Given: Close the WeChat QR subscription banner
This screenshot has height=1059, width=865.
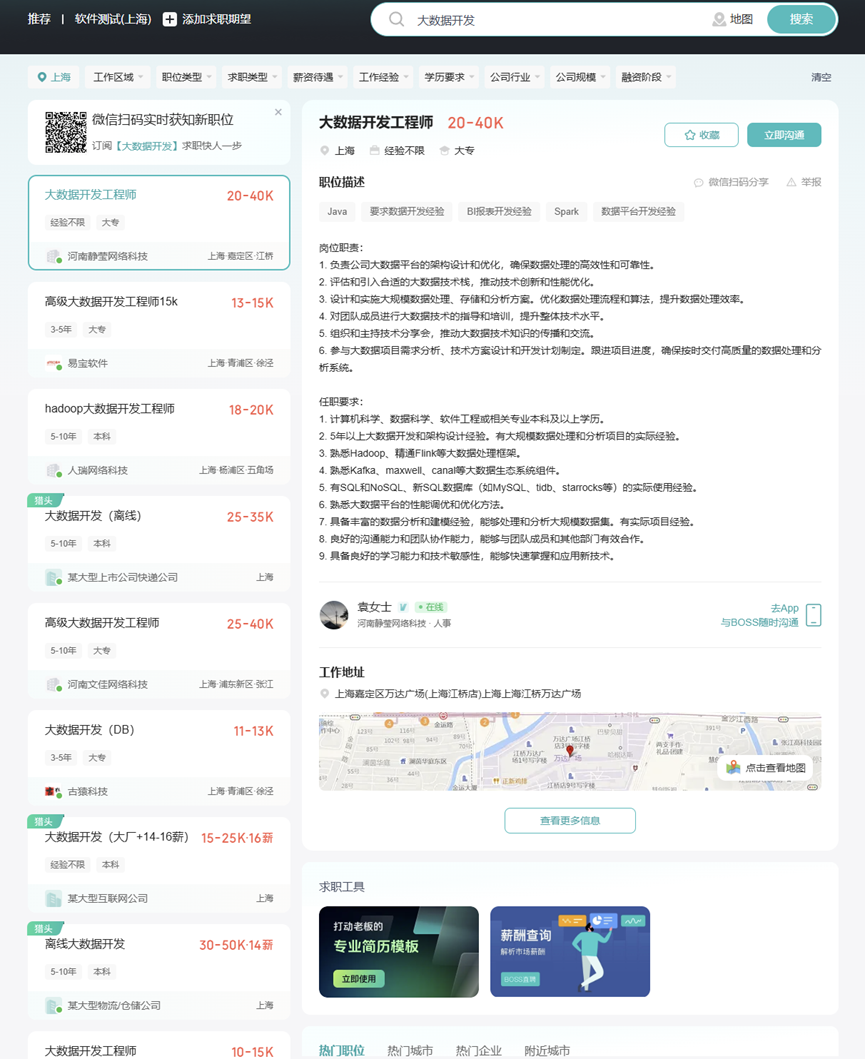Looking at the screenshot, I should coord(278,112).
